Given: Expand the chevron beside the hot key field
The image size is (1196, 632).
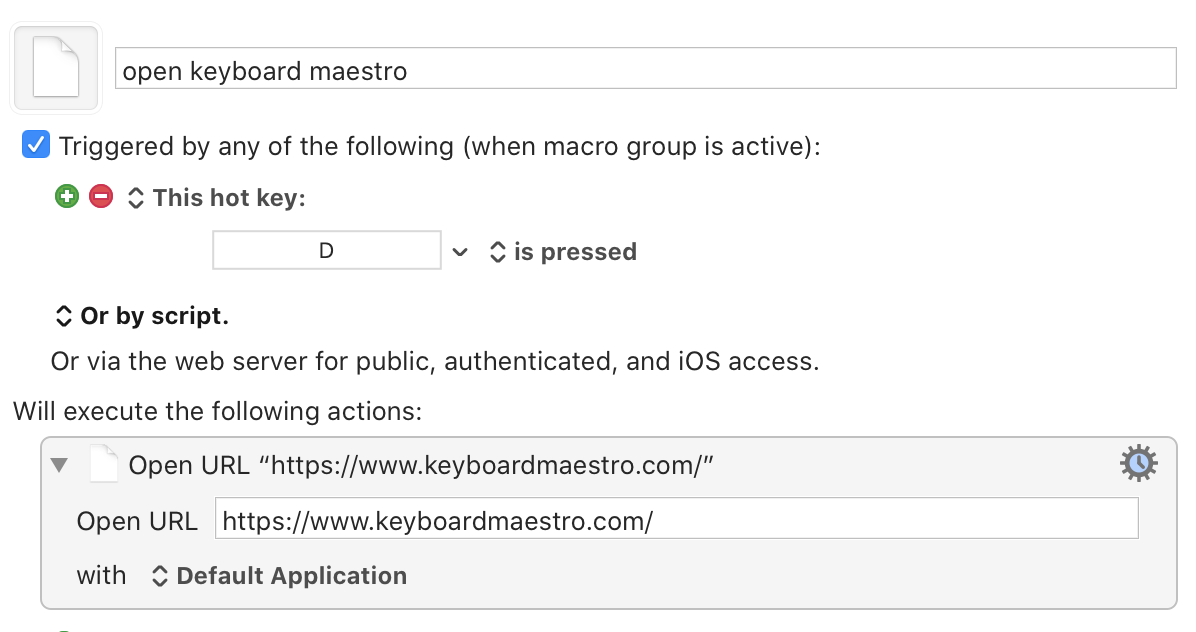Looking at the screenshot, I should coord(460,252).
